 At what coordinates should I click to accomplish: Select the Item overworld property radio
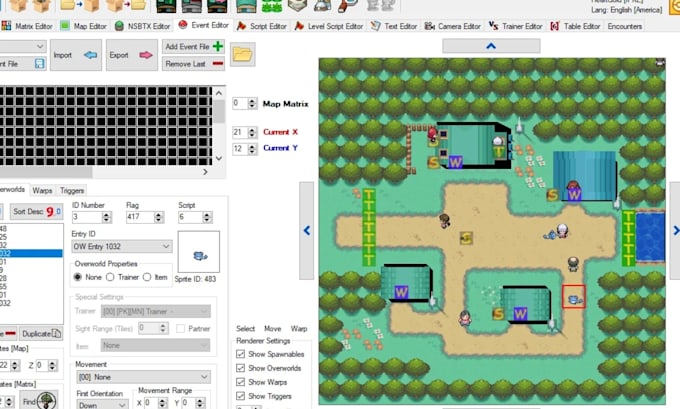click(147, 277)
